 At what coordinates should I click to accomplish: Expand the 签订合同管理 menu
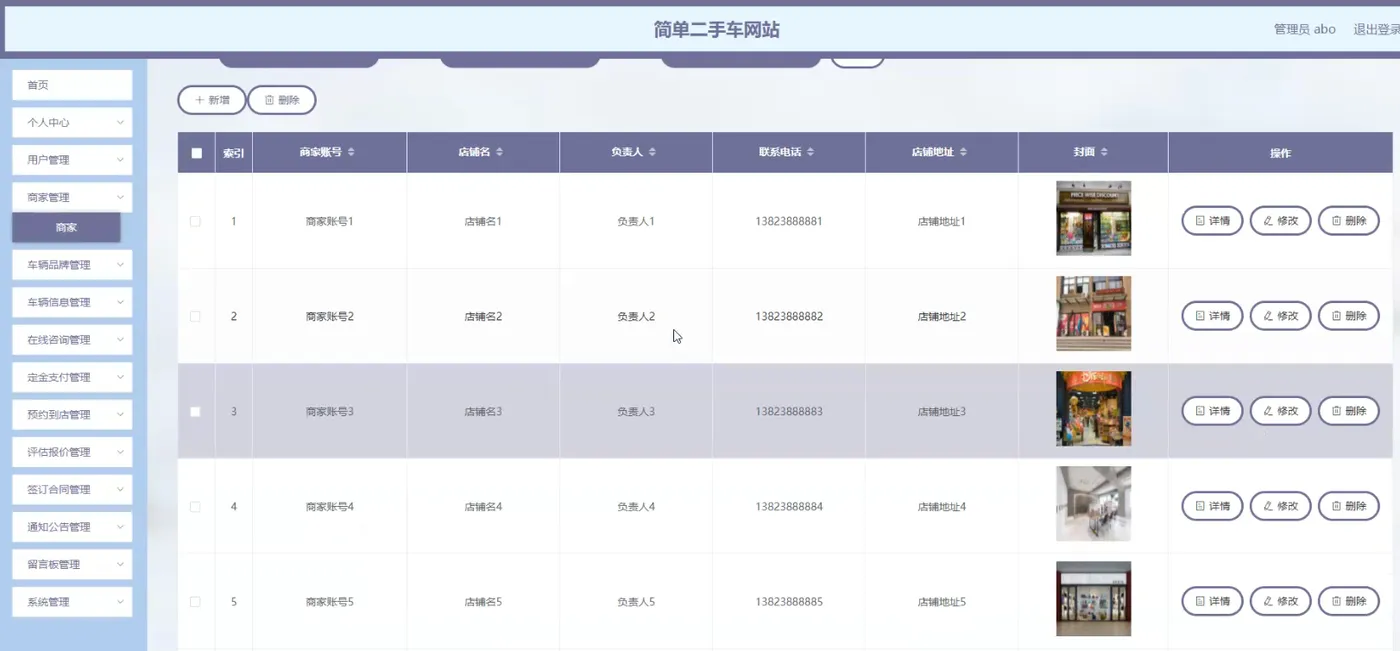tap(72, 490)
